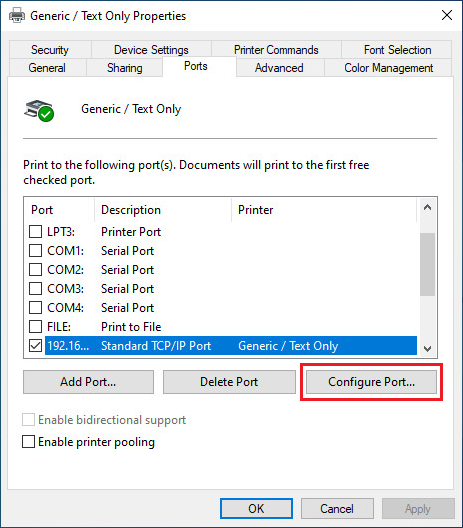Screen dimensions: 463x528
Task: Check the LPT3 port checkbox
Action: 35,232
